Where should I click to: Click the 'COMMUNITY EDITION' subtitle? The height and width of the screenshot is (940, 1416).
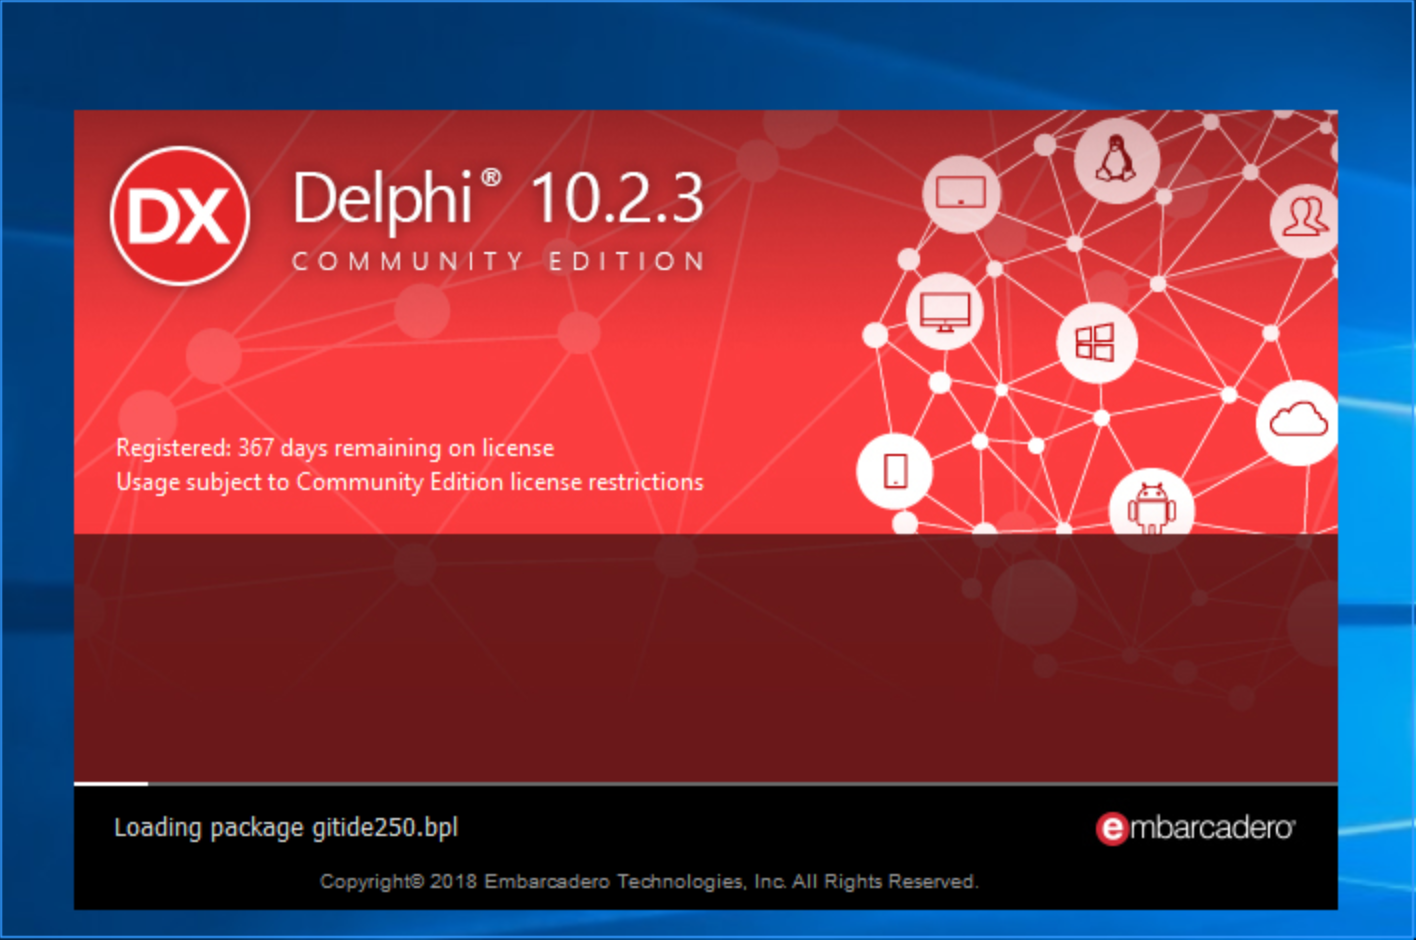click(498, 261)
